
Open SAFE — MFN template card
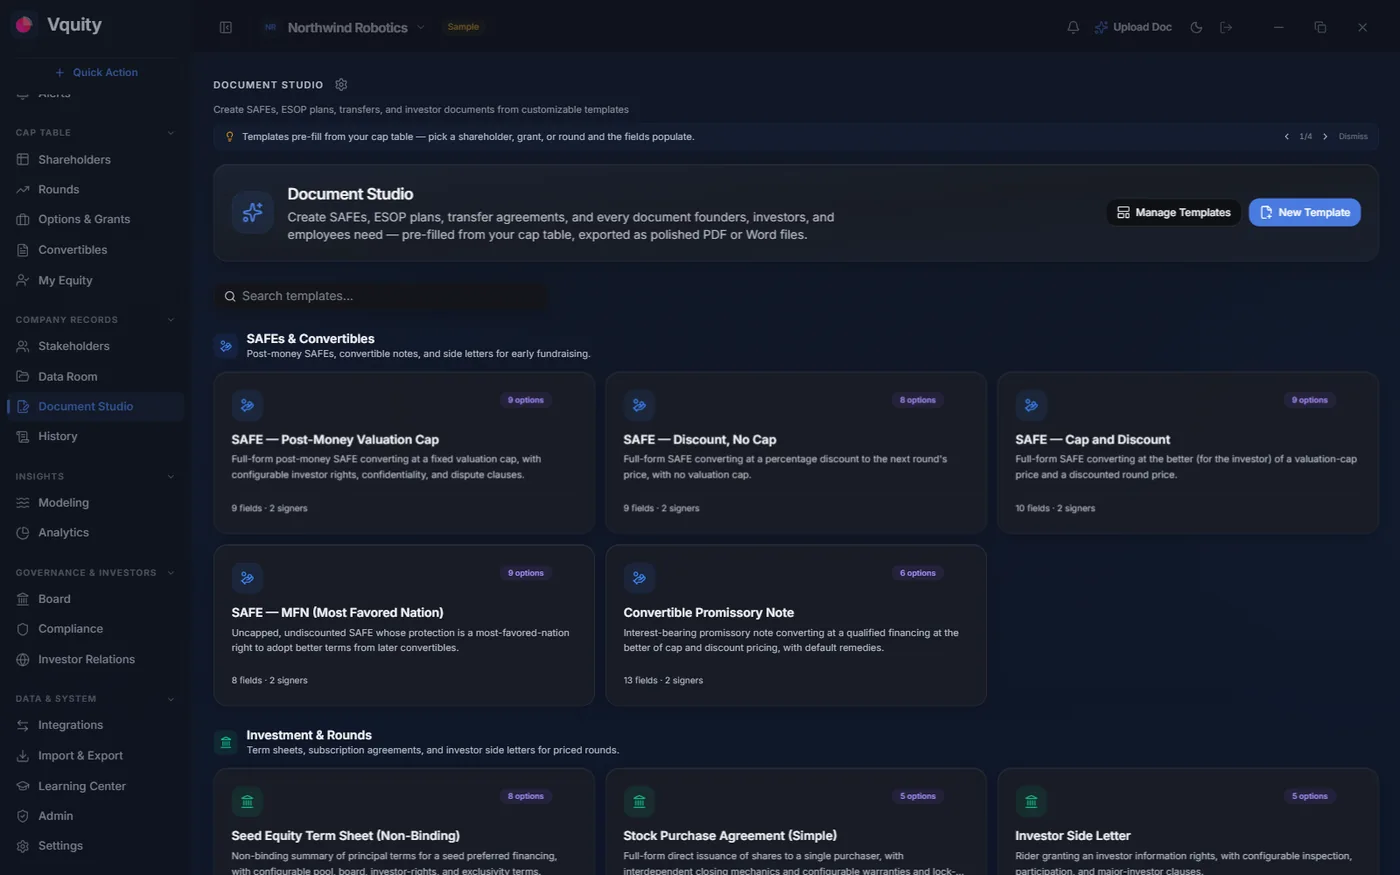pos(404,625)
